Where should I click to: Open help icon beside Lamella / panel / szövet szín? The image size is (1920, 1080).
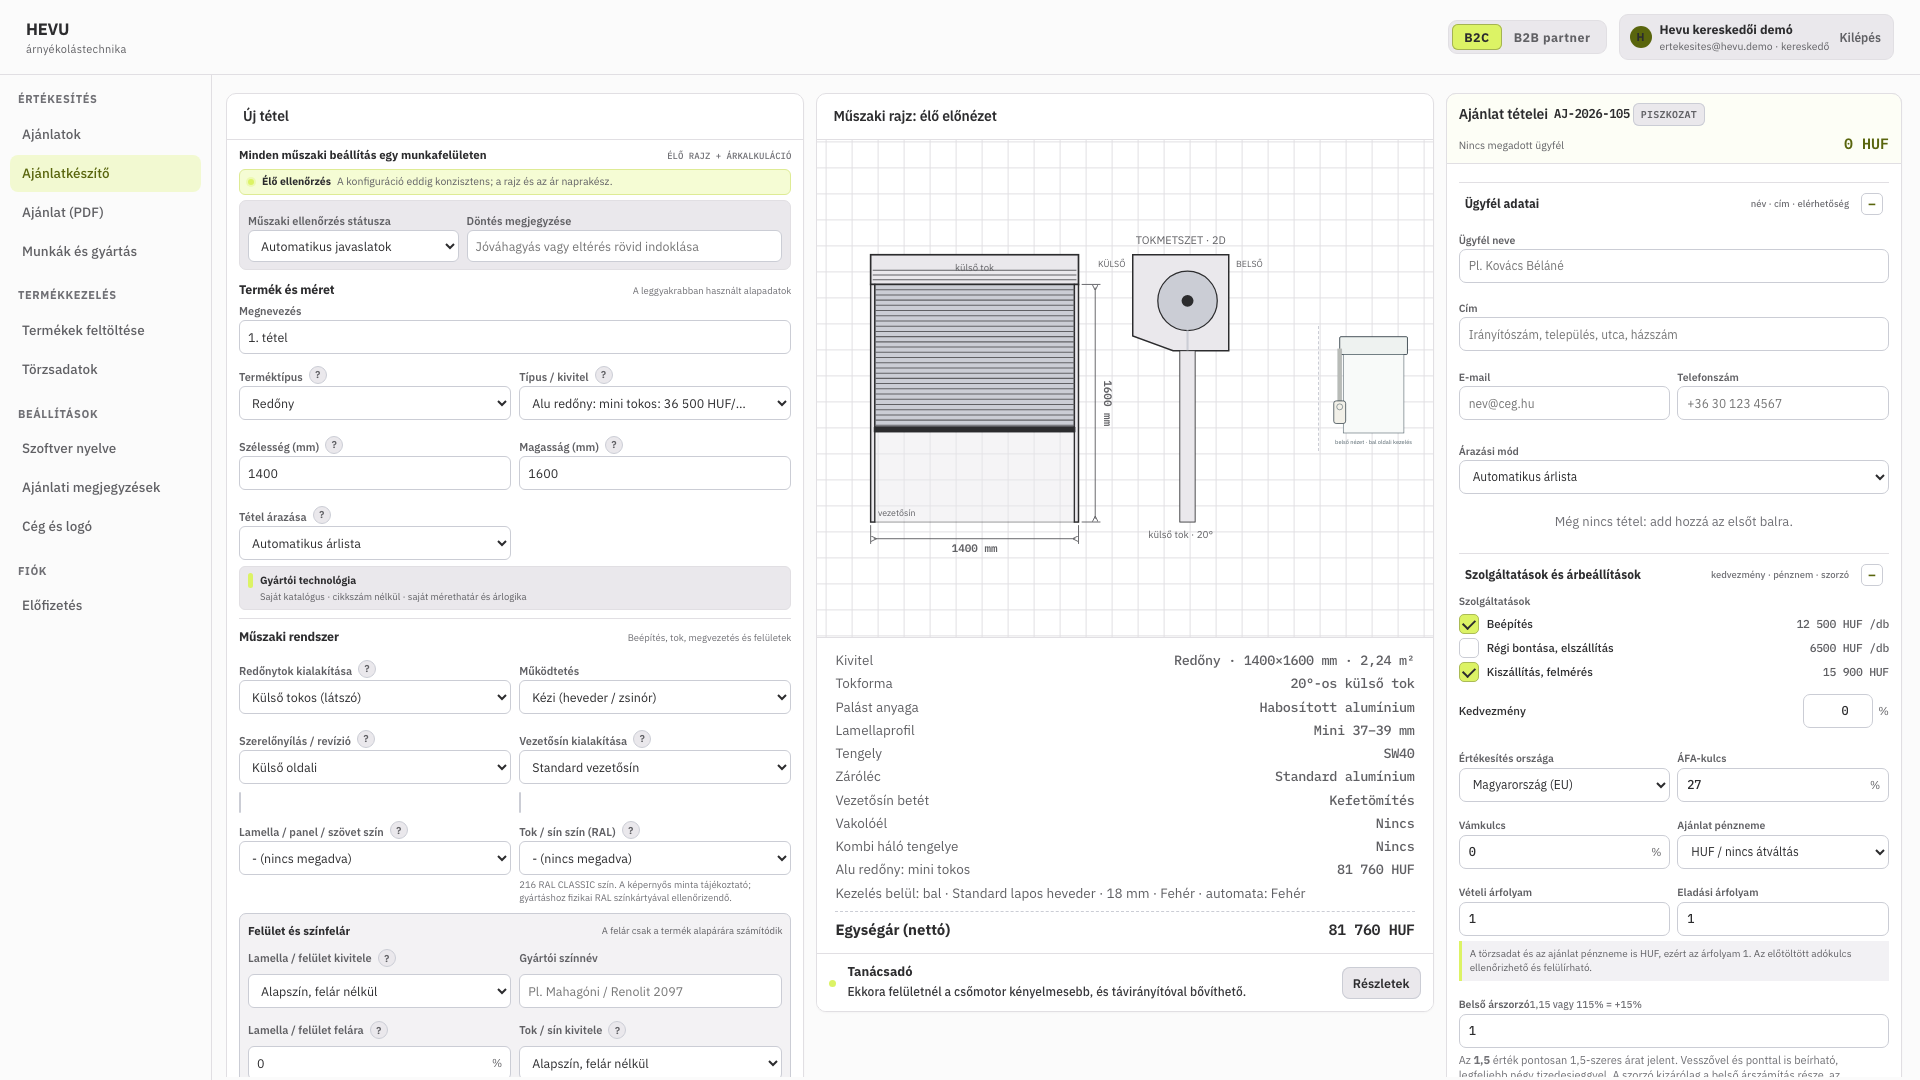(399, 830)
